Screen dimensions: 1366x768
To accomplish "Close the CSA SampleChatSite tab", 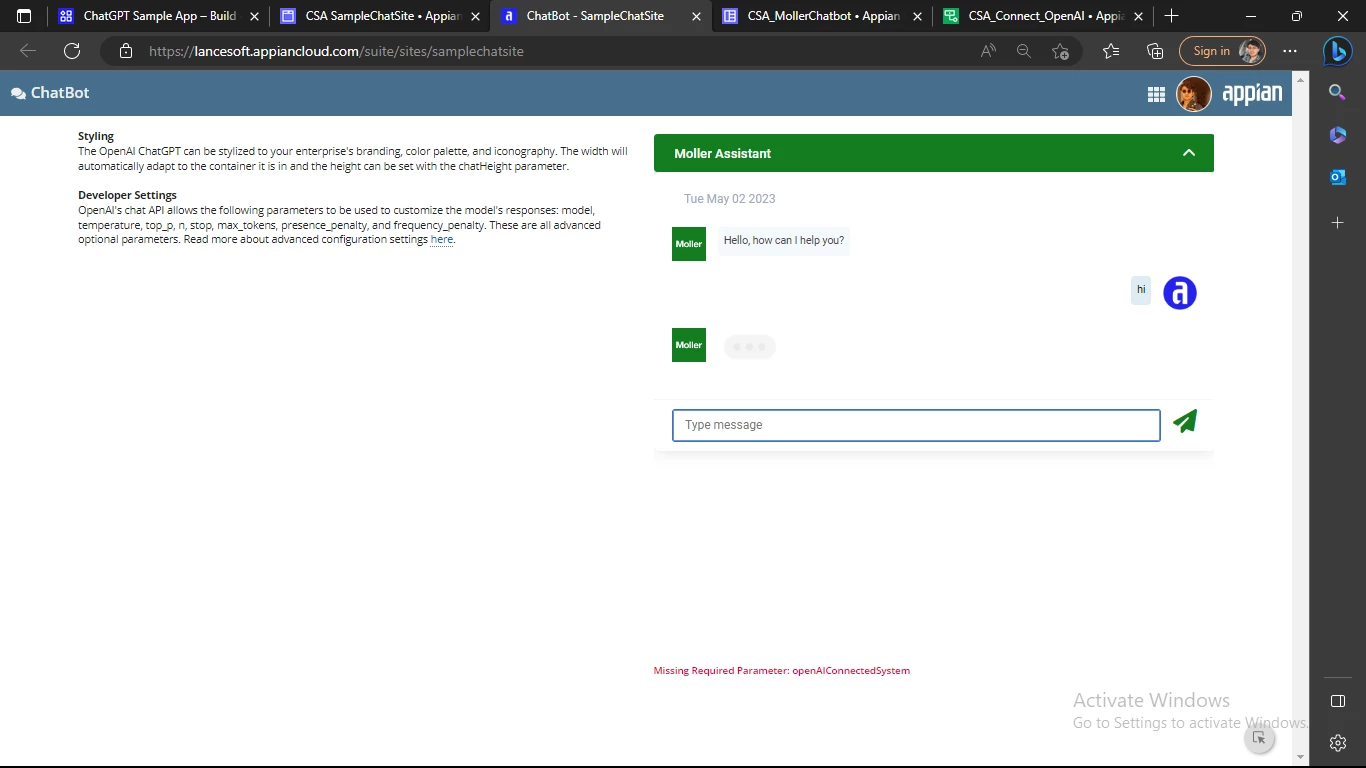I will [475, 16].
